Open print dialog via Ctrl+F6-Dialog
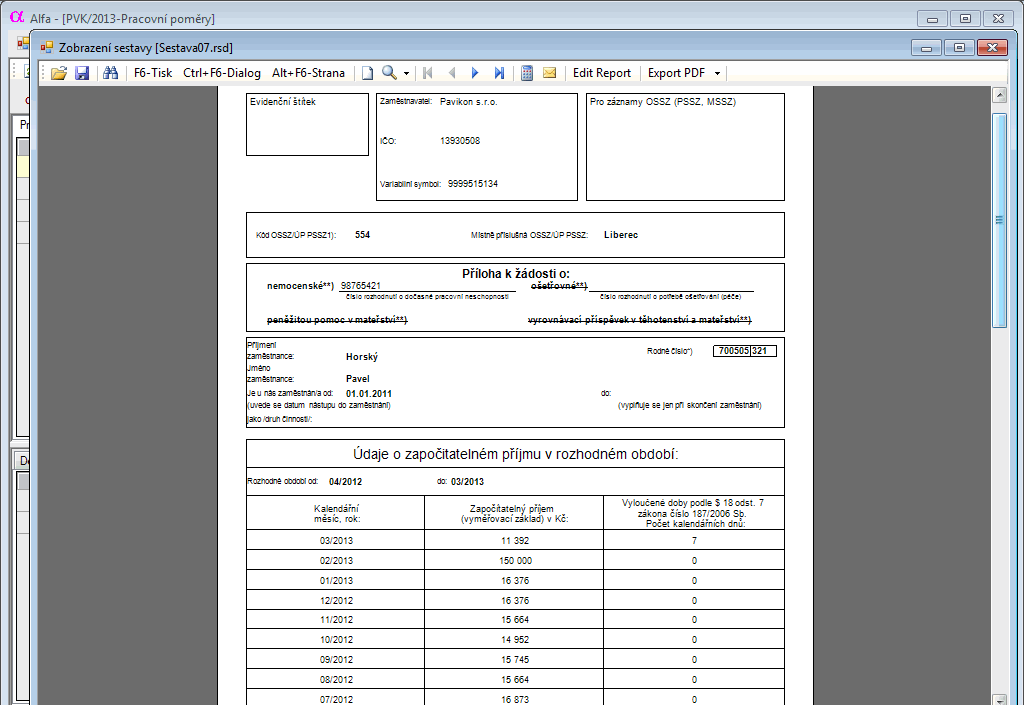 [x=222, y=73]
